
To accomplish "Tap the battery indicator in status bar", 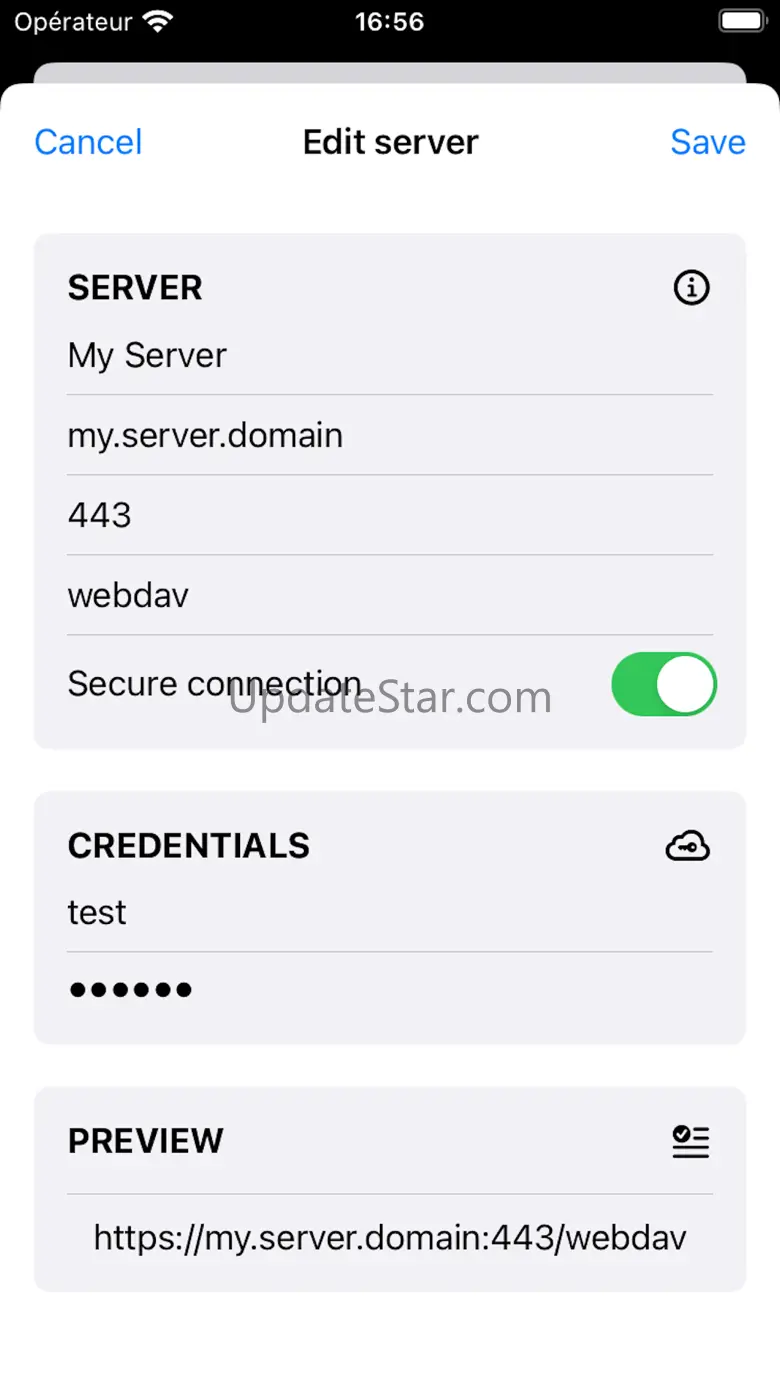I will click(742, 22).
